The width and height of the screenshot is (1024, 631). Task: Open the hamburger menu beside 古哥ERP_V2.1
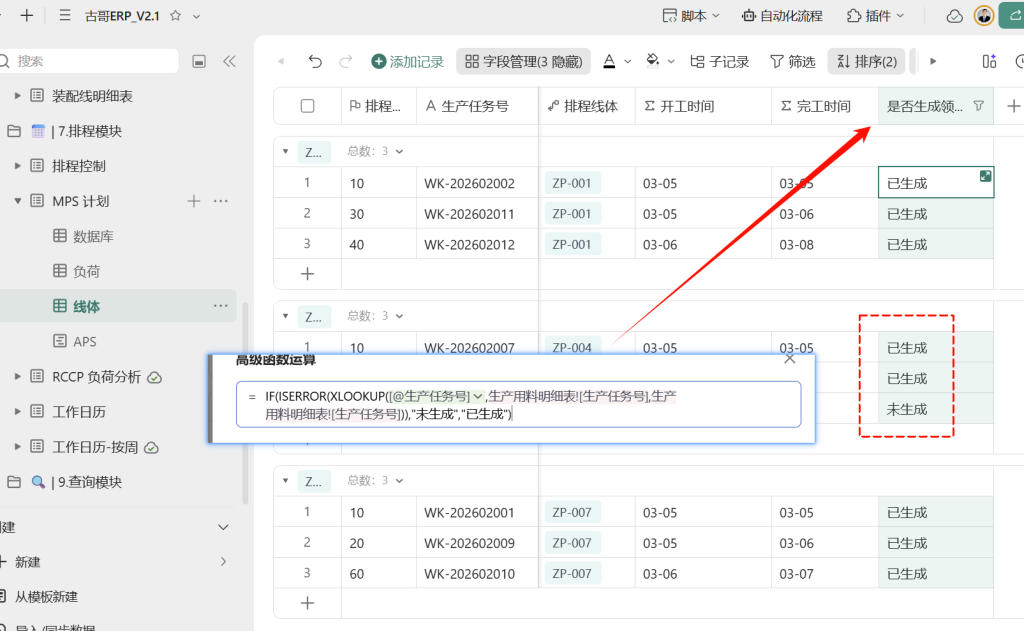[x=65, y=16]
